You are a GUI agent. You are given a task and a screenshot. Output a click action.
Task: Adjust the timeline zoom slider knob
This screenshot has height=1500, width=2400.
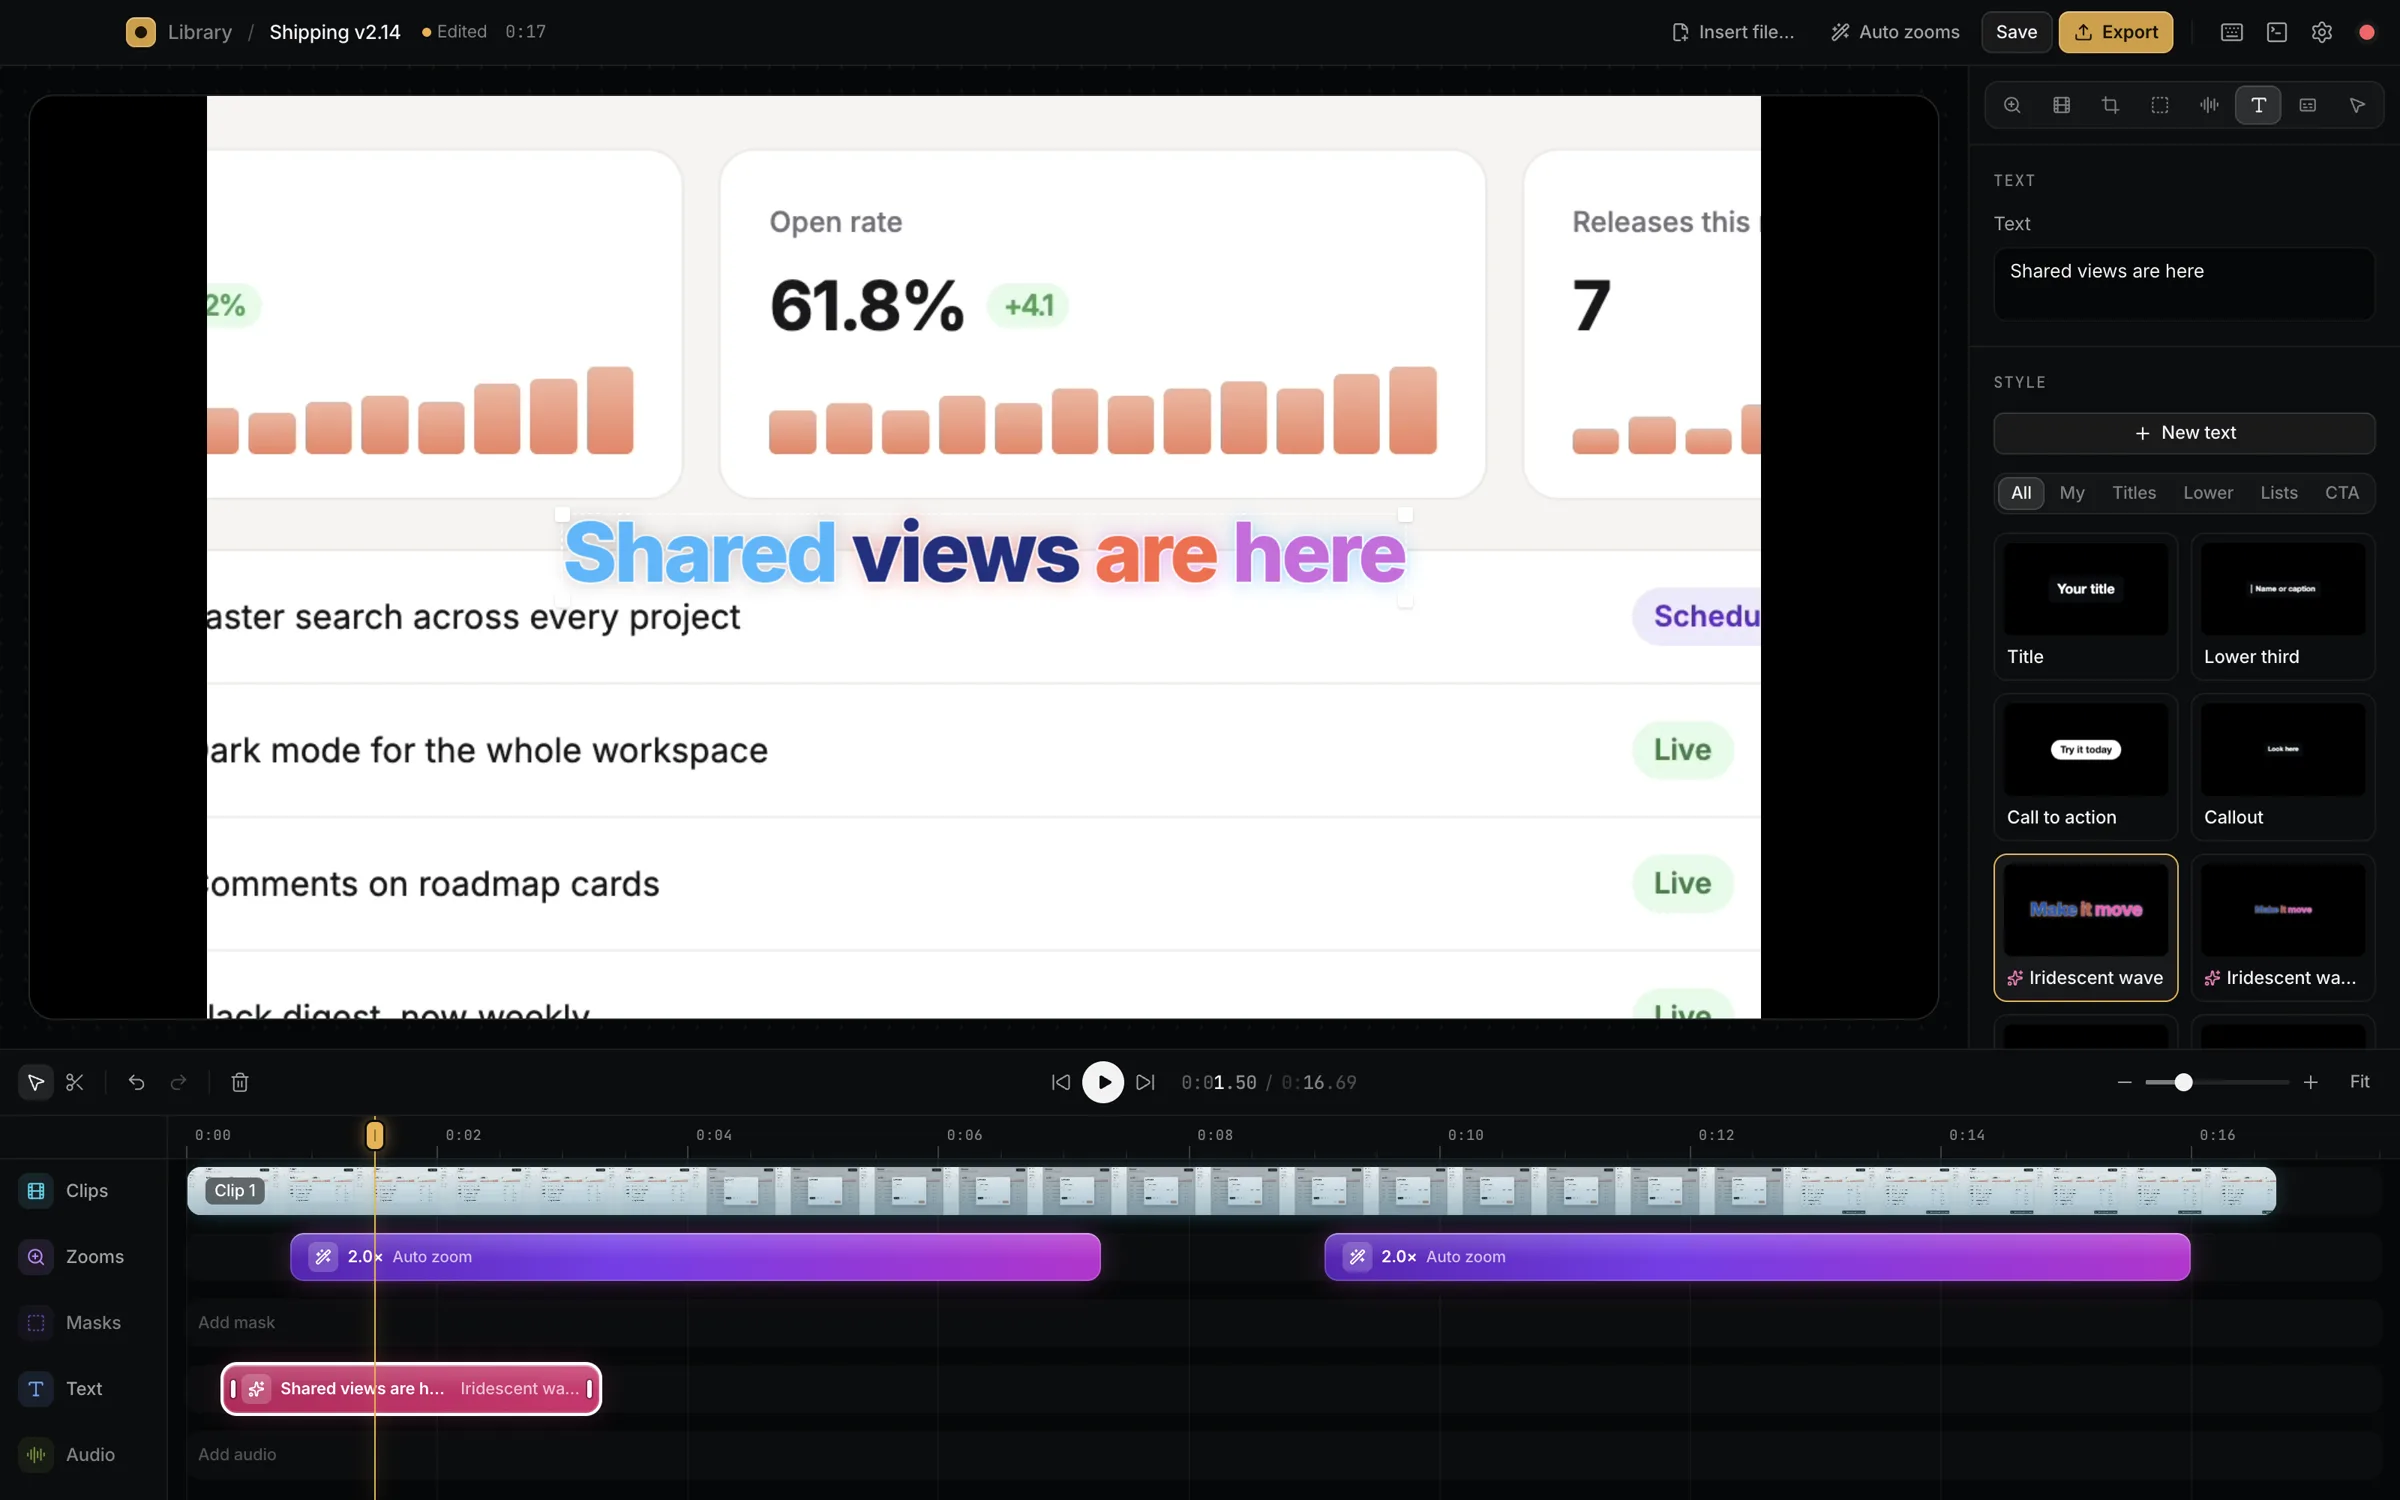(x=2183, y=1082)
